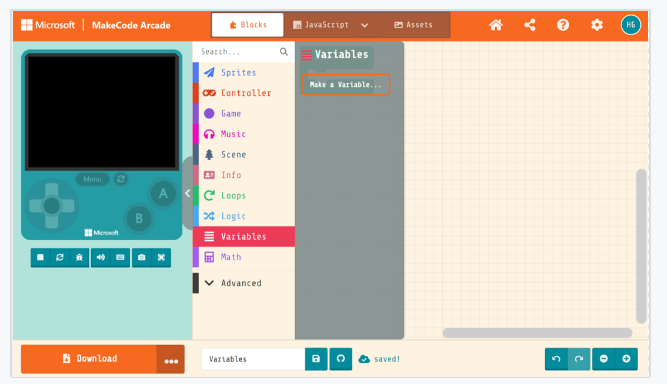Screen dimensions: 667x384
Task: Open the Settings gear menu
Action: pyautogui.click(x=597, y=25)
